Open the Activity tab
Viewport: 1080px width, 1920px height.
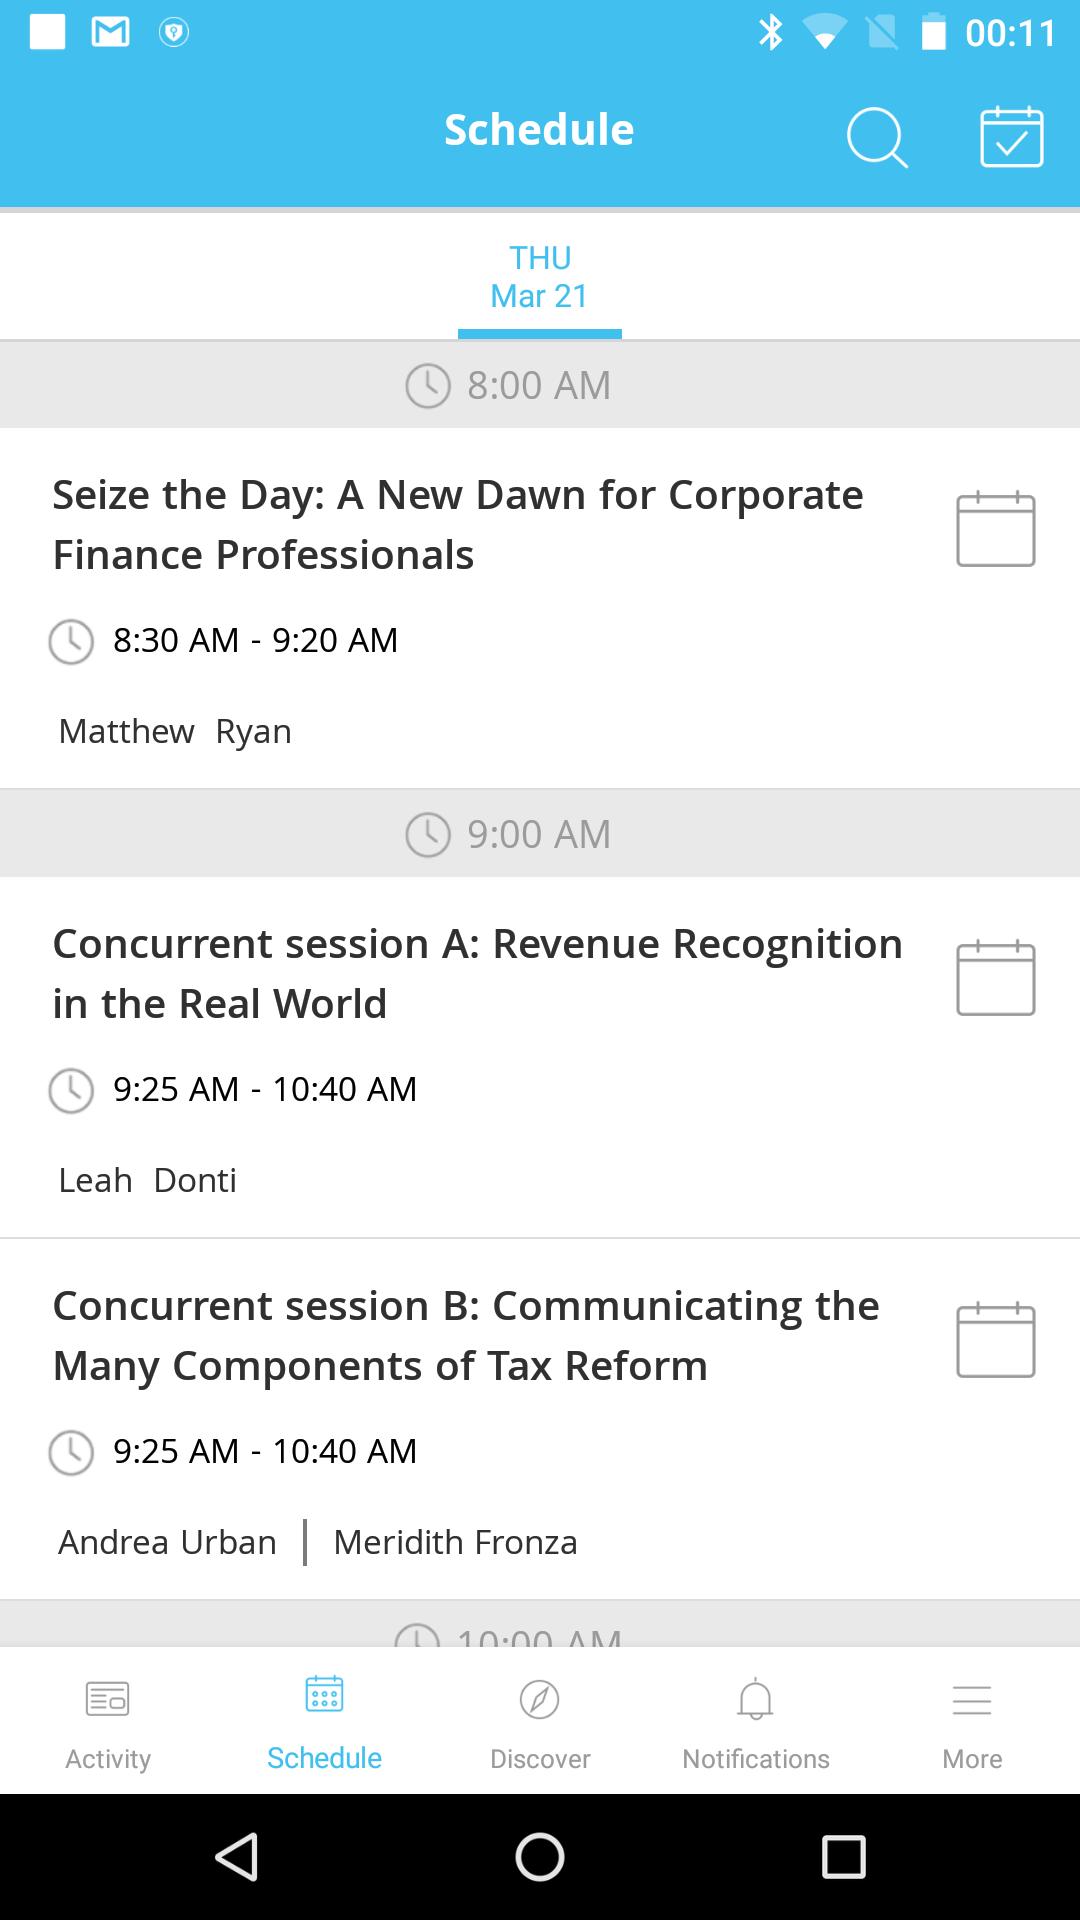(108, 1722)
